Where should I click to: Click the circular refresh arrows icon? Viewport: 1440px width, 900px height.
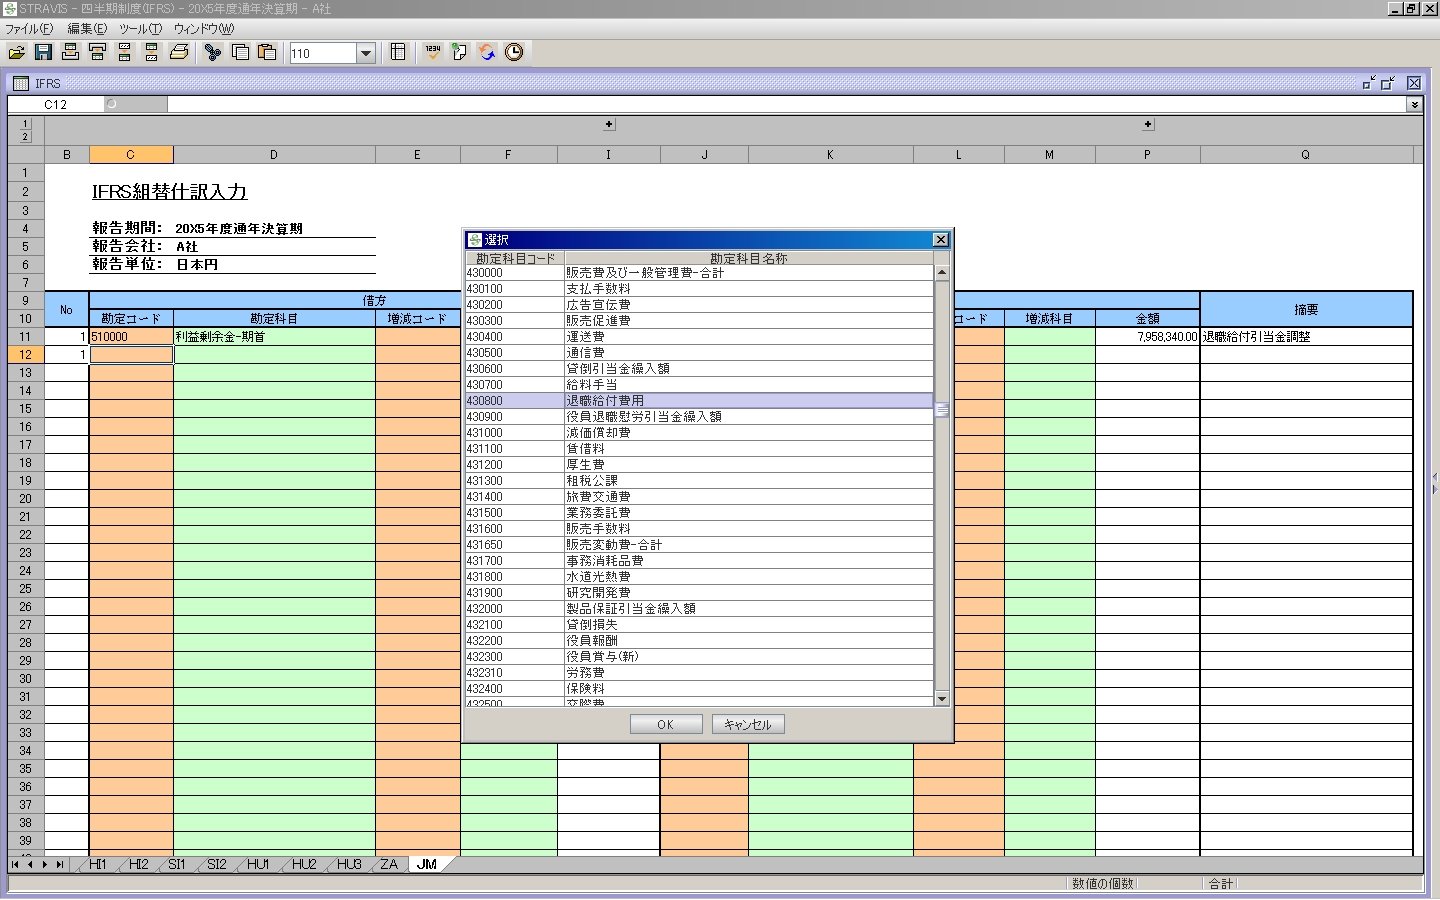(487, 53)
